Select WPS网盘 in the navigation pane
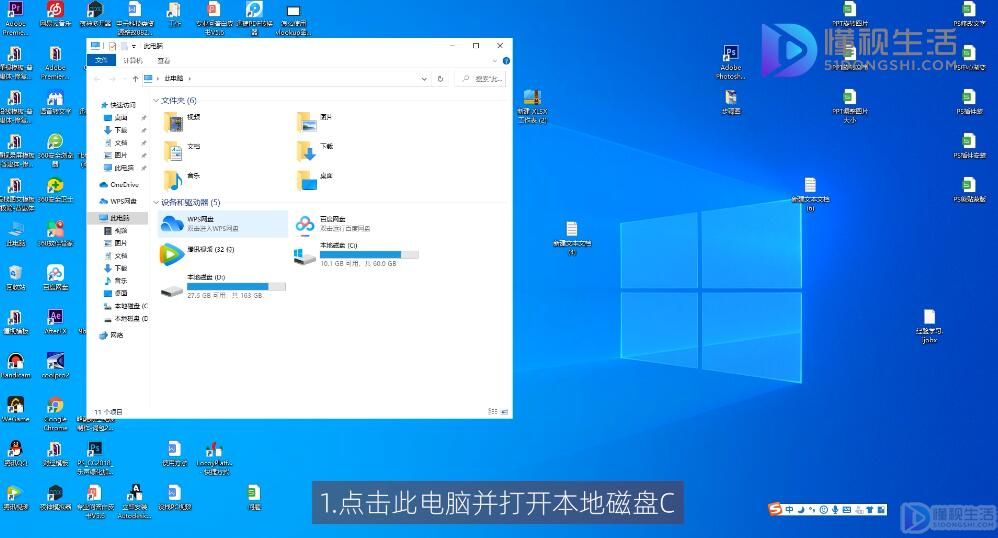The width and height of the screenshot is (998, 538). [118, 201]
